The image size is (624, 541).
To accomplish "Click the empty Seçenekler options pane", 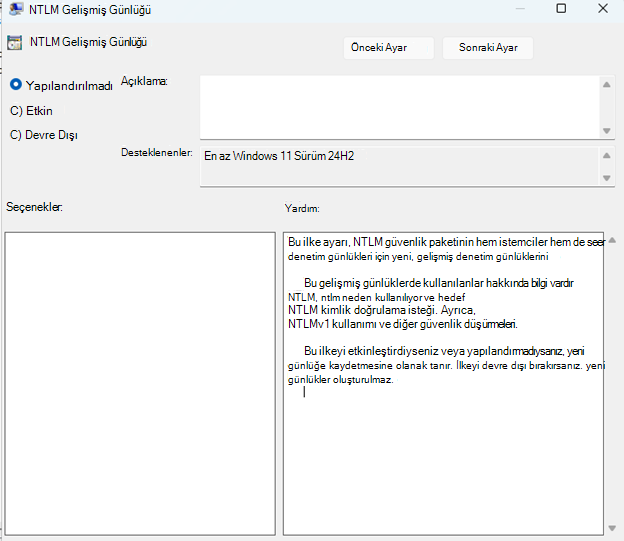I will click(140, 383).
